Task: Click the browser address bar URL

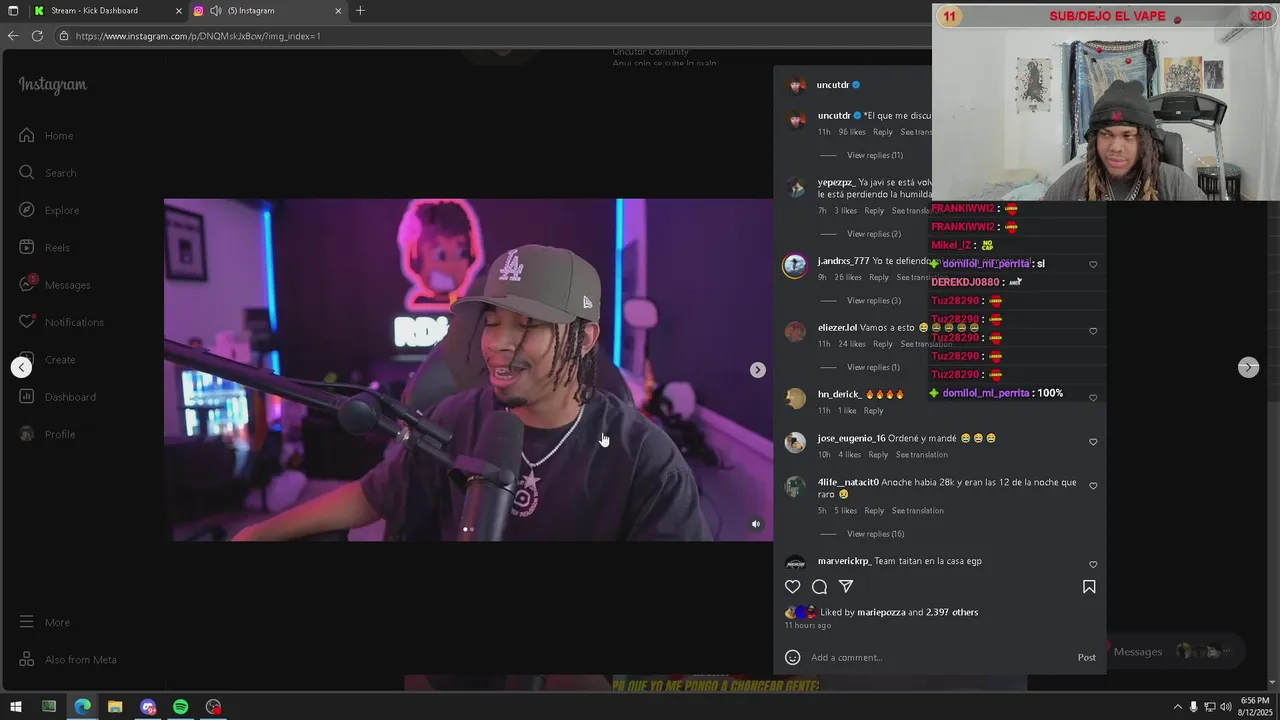Action: [x=198, y=36]
